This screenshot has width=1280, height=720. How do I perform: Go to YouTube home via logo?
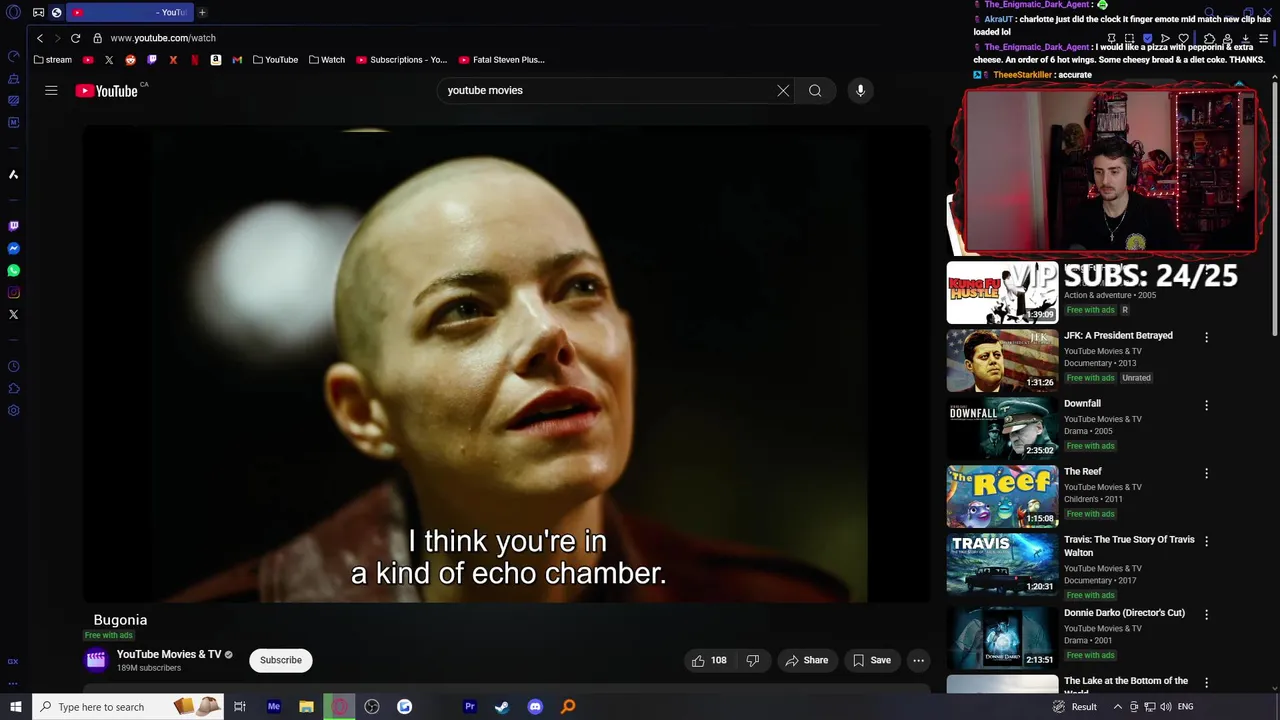(x=106, y=91)
